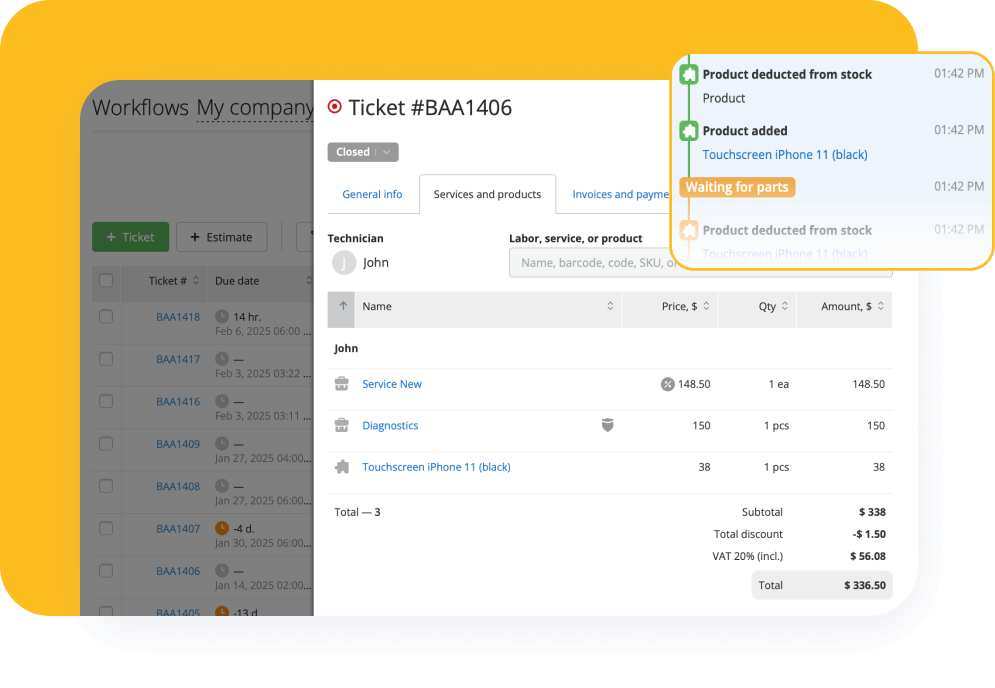This screenshot has width=995, height=688.
Task: Open the Invoices and payments tab
Action: click(x=618, y=194)
